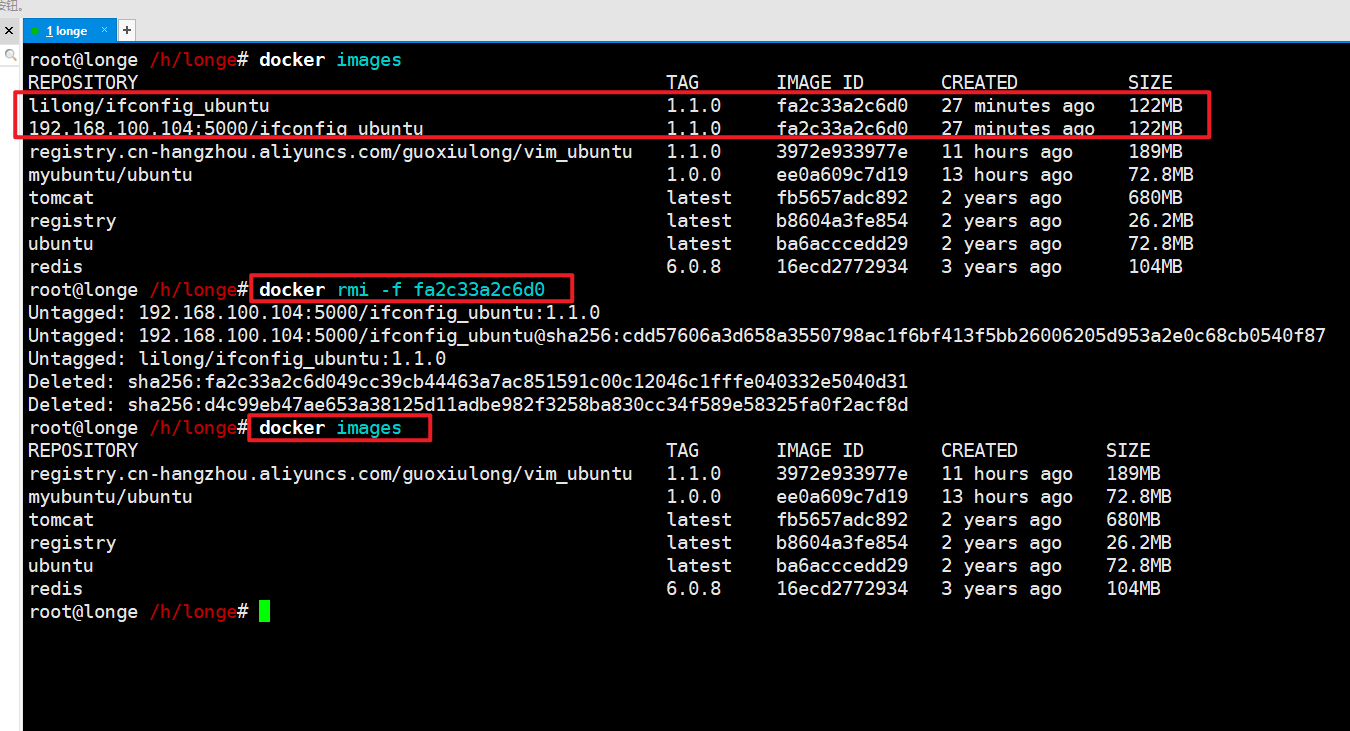Image resolution: width=1350 pixels, height=731 pixels.
Task: Click REPOSITORY header of the first listing
Action: [83, 83]
